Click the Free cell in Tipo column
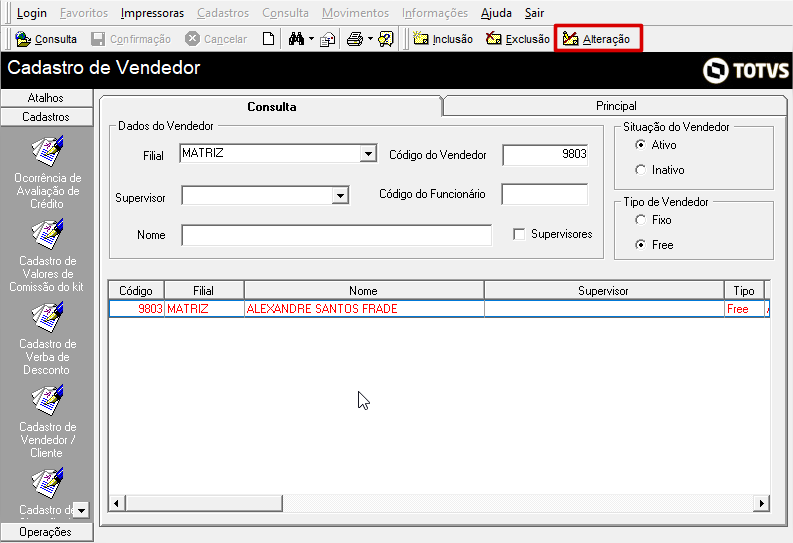Viewport: 793px width, 543px height. point(744,309)
